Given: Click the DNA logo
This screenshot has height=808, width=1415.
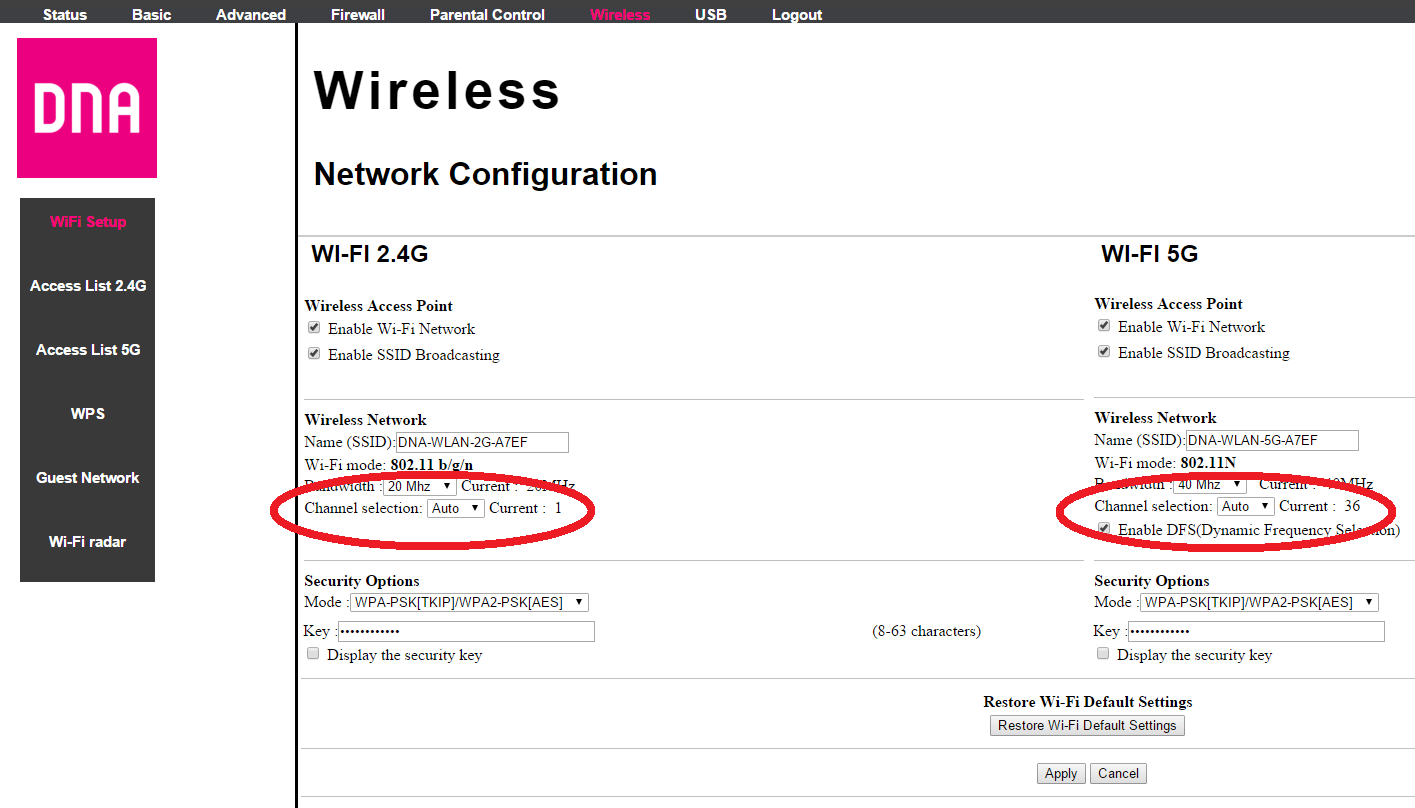Looking at the screenshot, I should (x=87, y=108).
